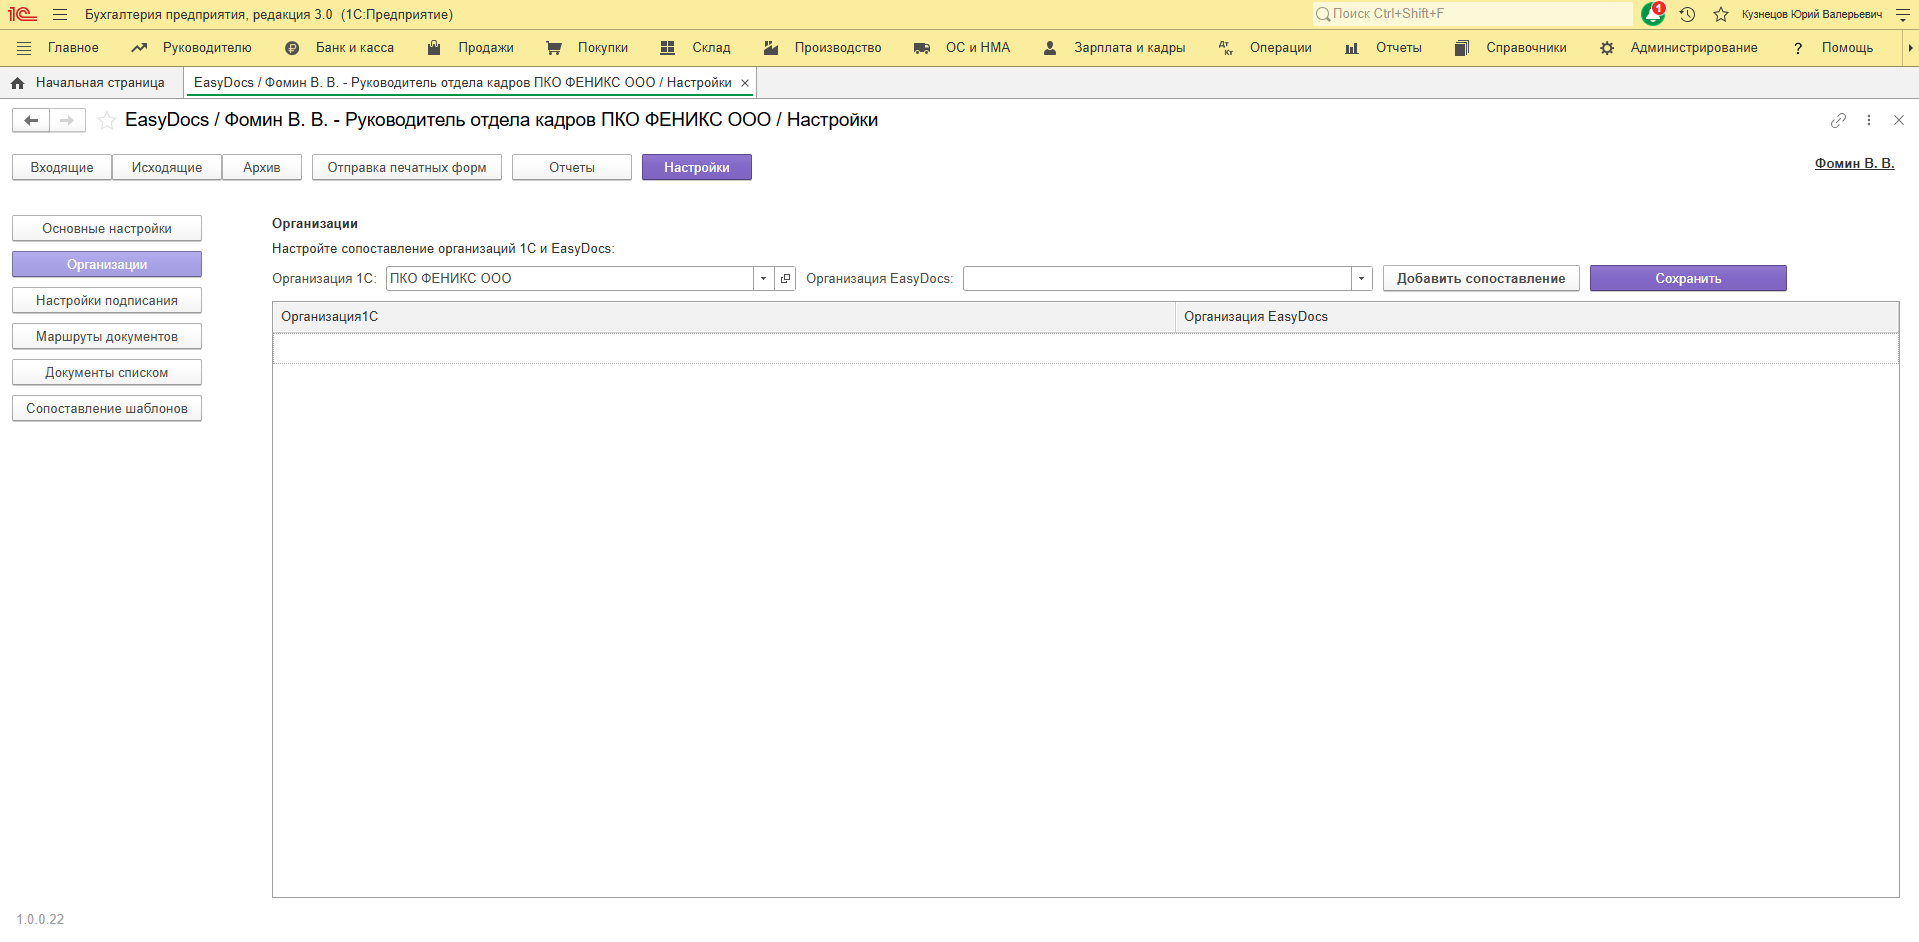Close the EasyDocs Настройки tab

[x=745, y=83]
